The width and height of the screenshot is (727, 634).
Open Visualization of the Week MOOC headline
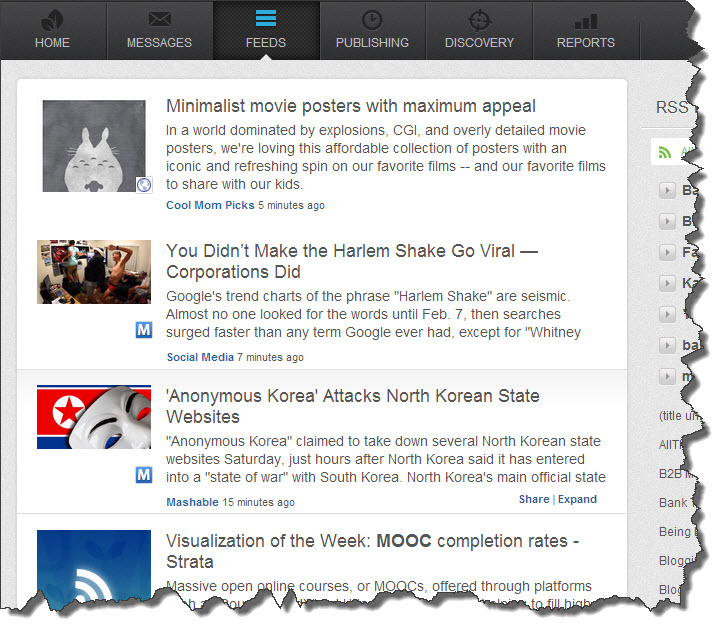pos(372,551)
